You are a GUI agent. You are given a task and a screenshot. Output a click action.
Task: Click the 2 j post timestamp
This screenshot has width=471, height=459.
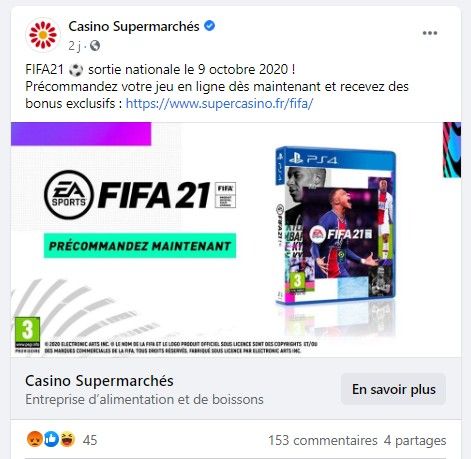(x=75, y=46)
